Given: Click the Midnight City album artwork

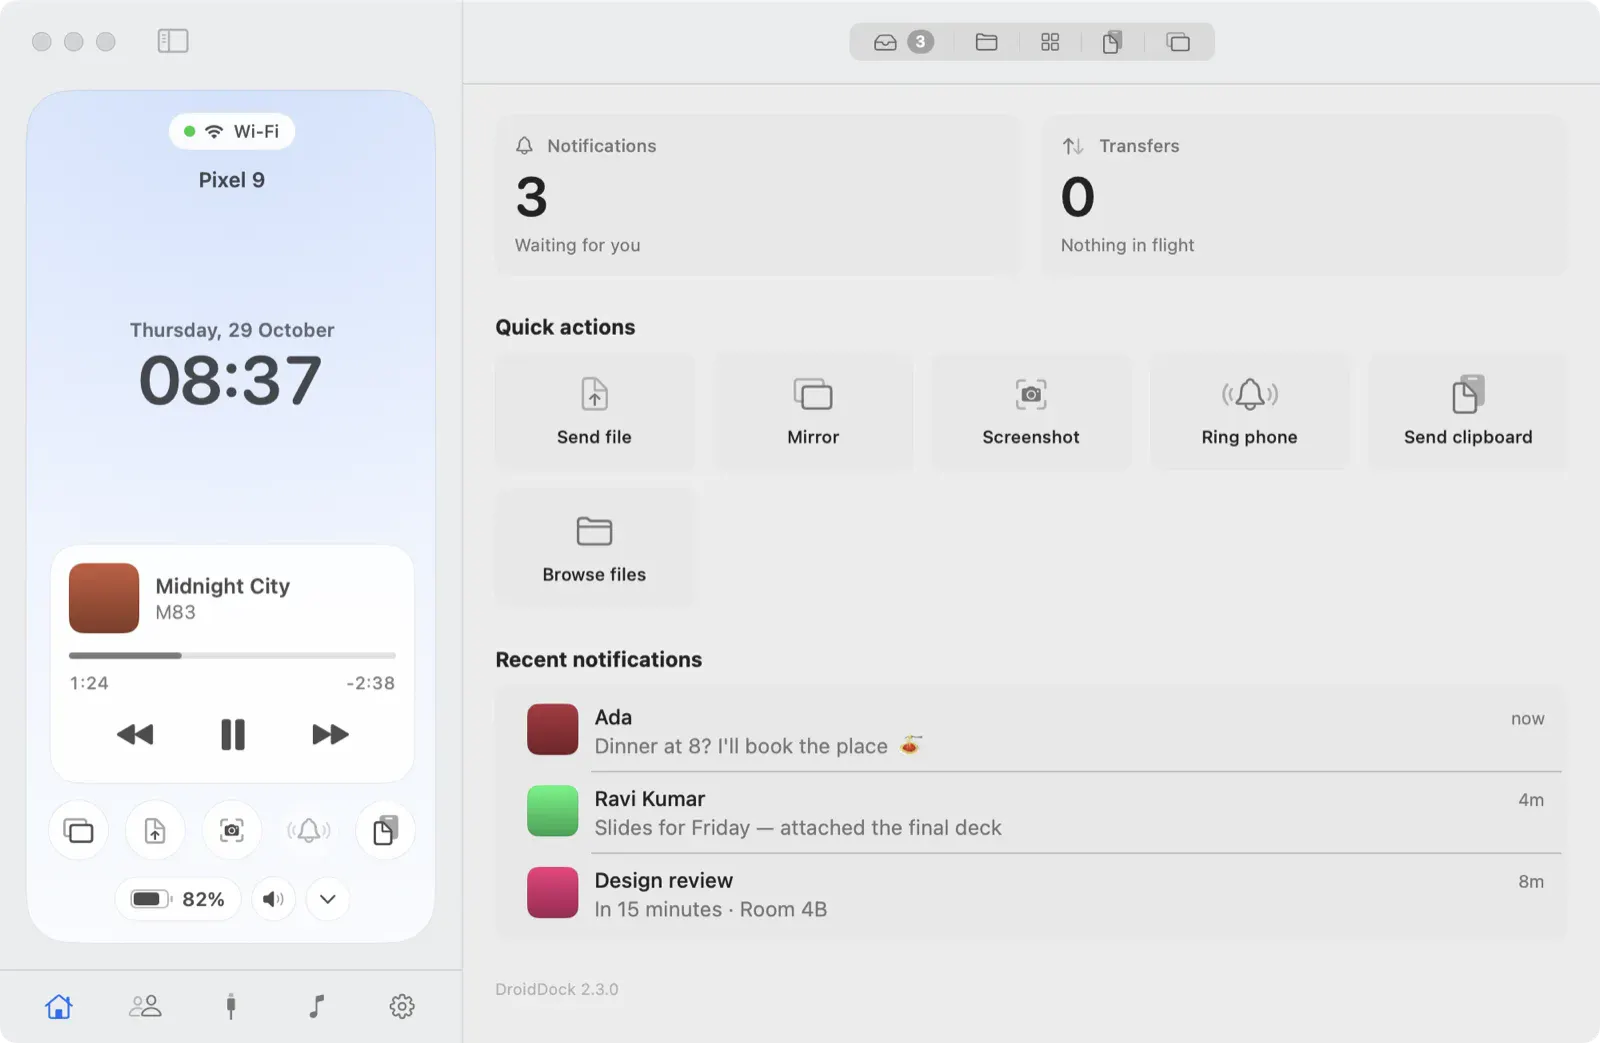Looking at the screenshot, I should [x=104, y=598].
